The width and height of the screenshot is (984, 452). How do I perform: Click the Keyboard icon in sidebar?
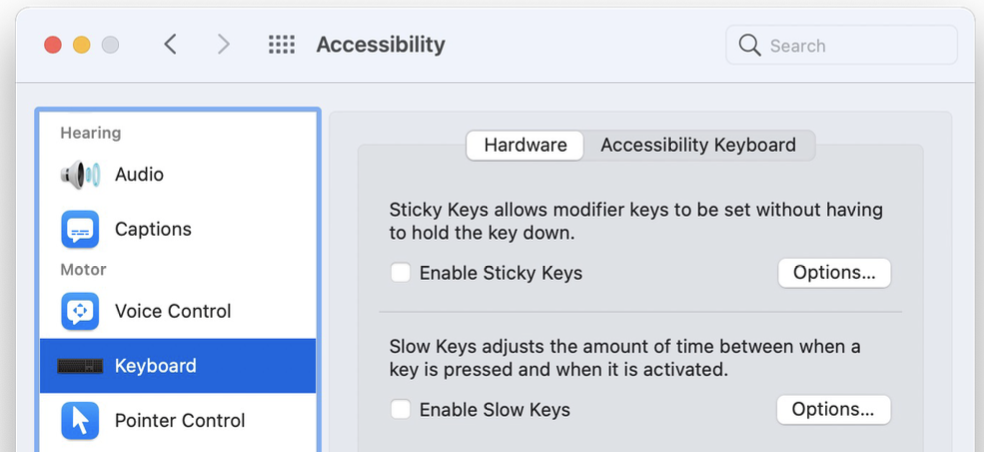pos(80,366)
